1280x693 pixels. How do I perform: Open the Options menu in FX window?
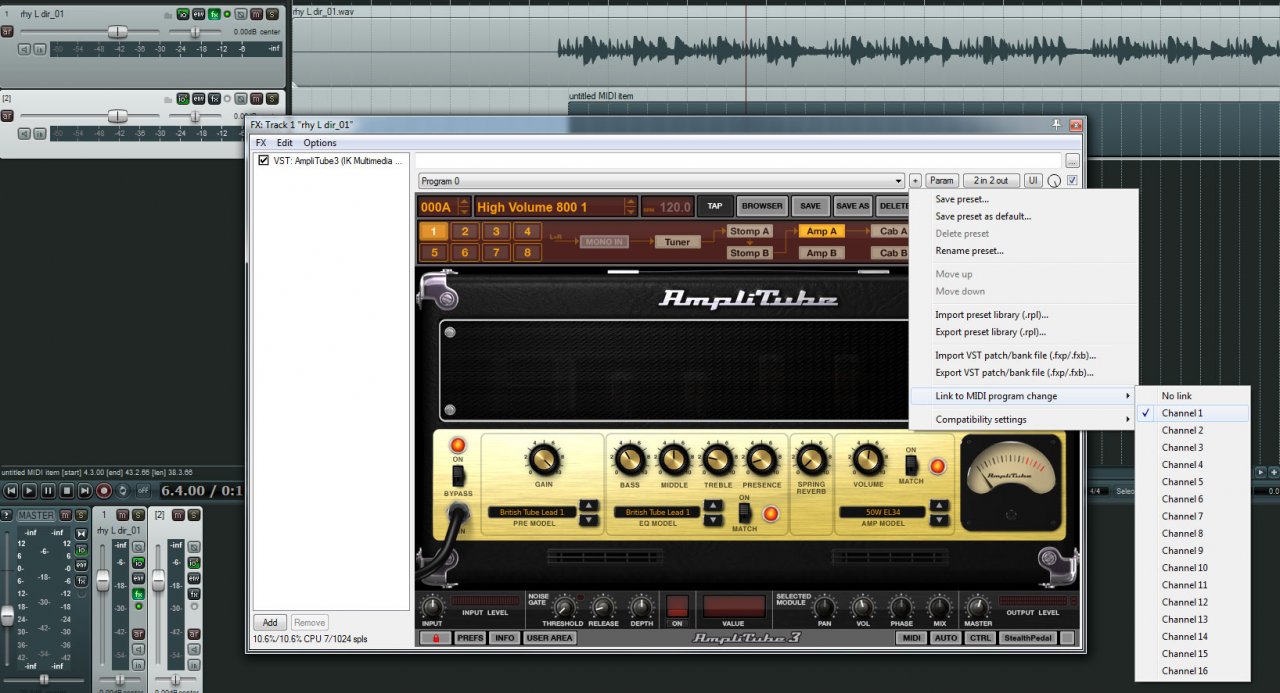(x=320, y=143)
